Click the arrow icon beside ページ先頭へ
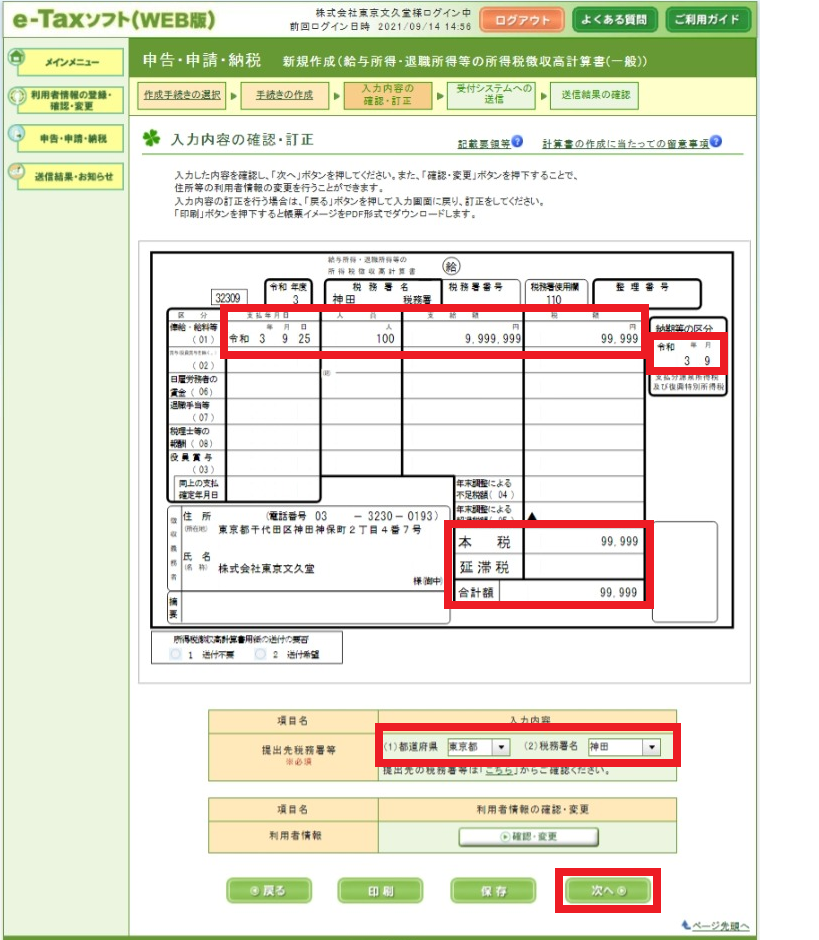This screenshot has height=940, width=819. pyautogui.click(x=686, y=926)
